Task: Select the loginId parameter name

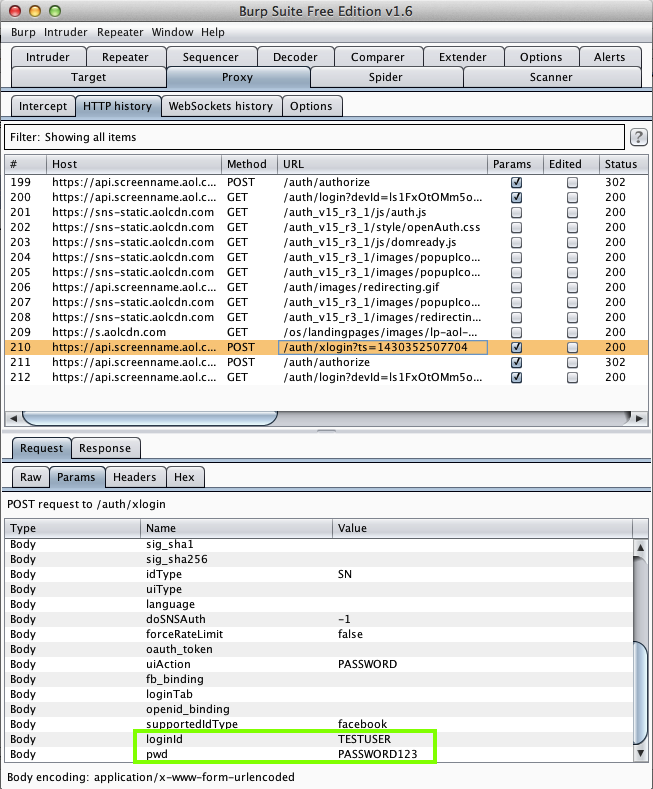Action: [x=165, y=739]
